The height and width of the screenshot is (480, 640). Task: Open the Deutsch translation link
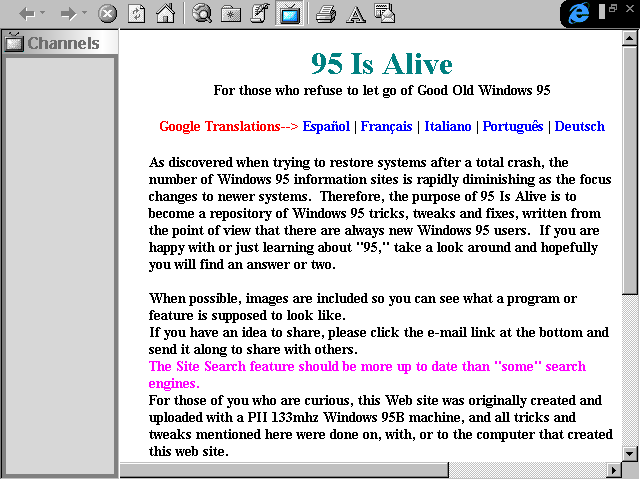pos(580,127)
